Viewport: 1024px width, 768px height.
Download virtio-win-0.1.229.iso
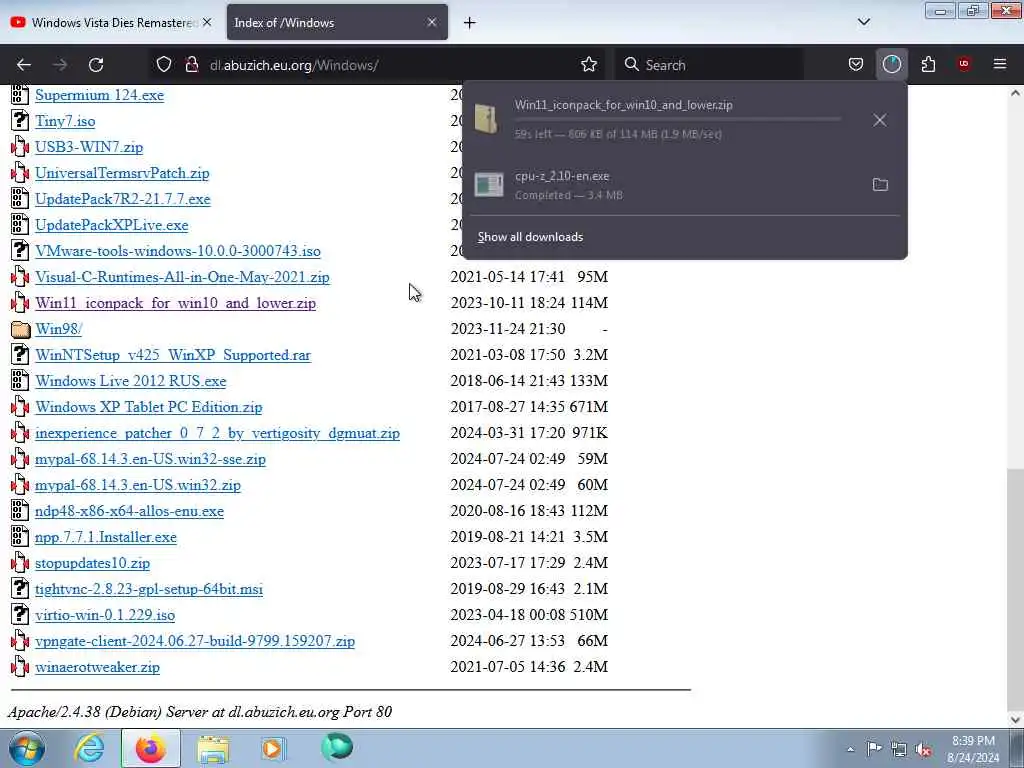(105, 615)
